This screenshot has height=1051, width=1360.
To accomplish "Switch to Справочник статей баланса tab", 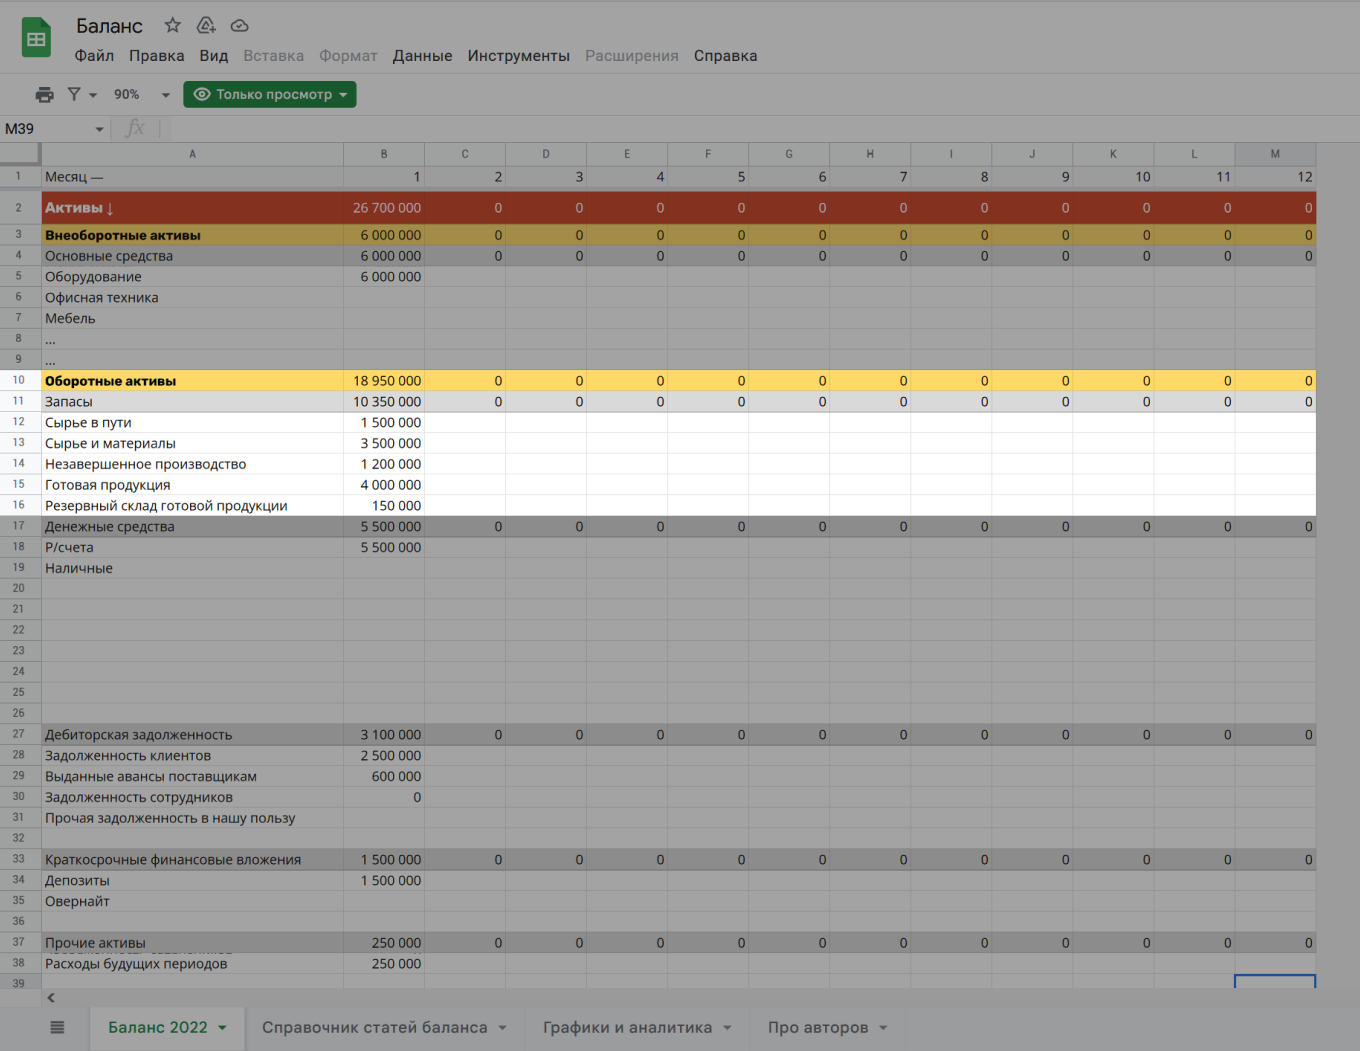I will (x=374, y=1027).
